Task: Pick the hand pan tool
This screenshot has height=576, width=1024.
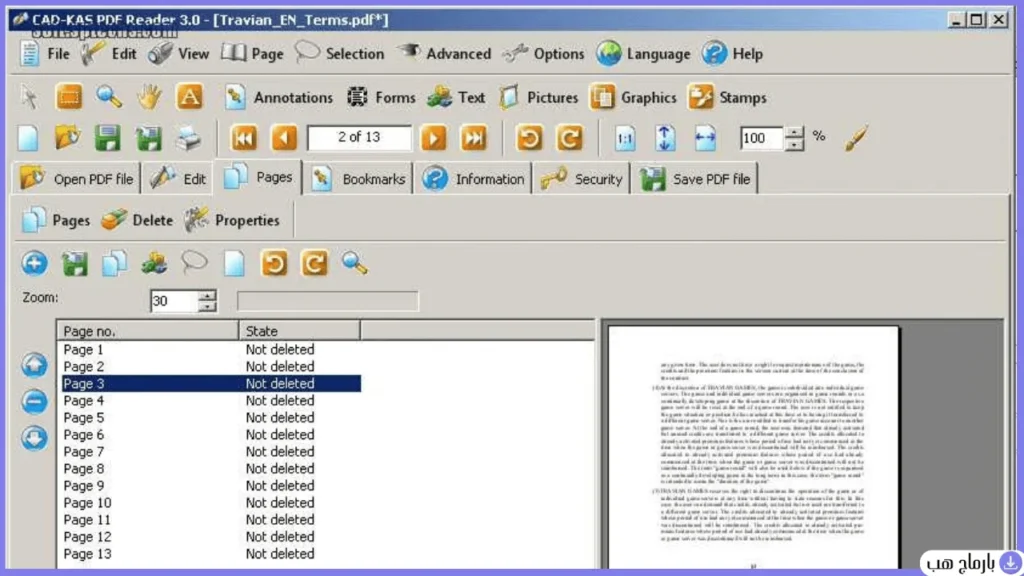Action: click(x=149, y=97)
